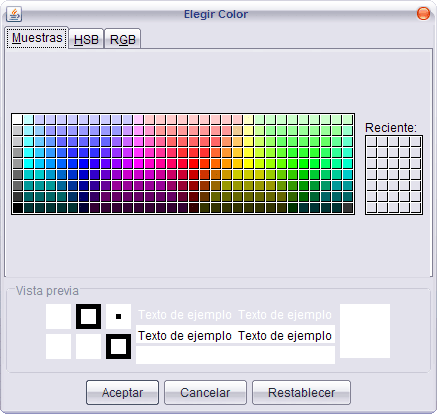Image resolution: width=437 pixels, height=414 pixels.
Task: Click the Restablecer button
Action: click(301, 393)
